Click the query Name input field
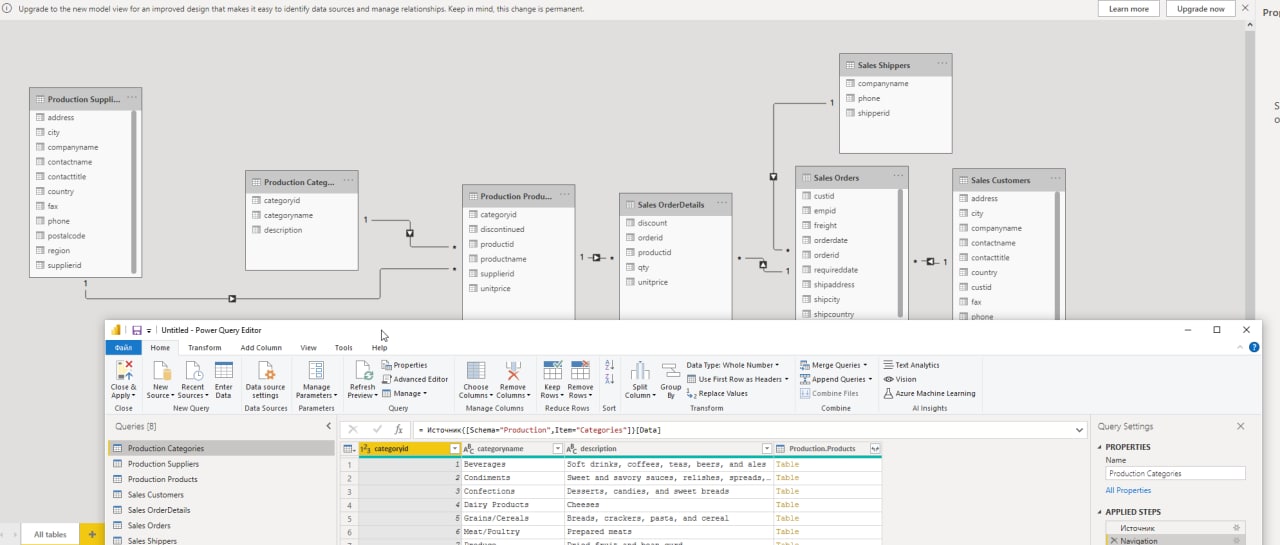This screenshot has width=1280, height=545. (1175, 473)
